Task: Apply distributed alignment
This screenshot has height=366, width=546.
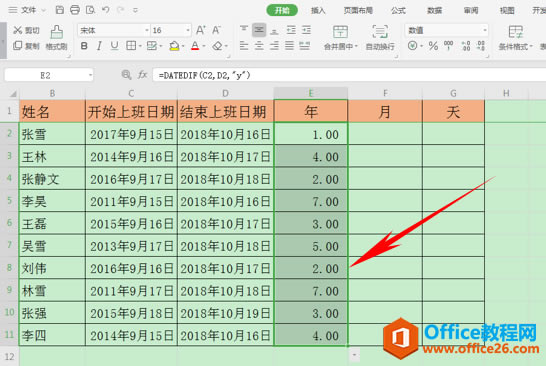Action: [x=304, y=46]
